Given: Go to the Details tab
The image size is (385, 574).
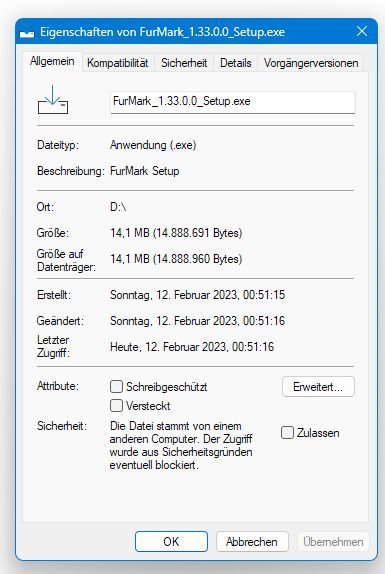Looking at the screenshot, I should click(x=236, y=63).
